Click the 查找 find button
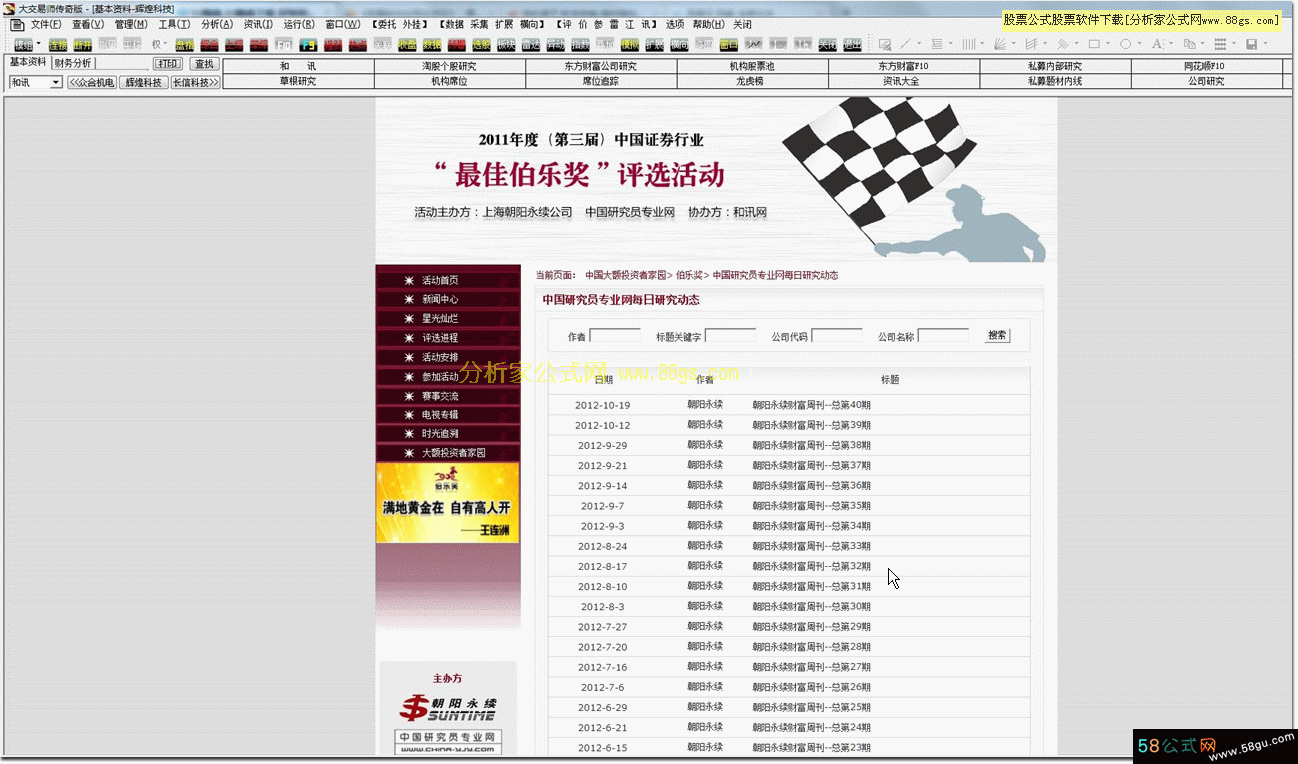 [204, 64]
